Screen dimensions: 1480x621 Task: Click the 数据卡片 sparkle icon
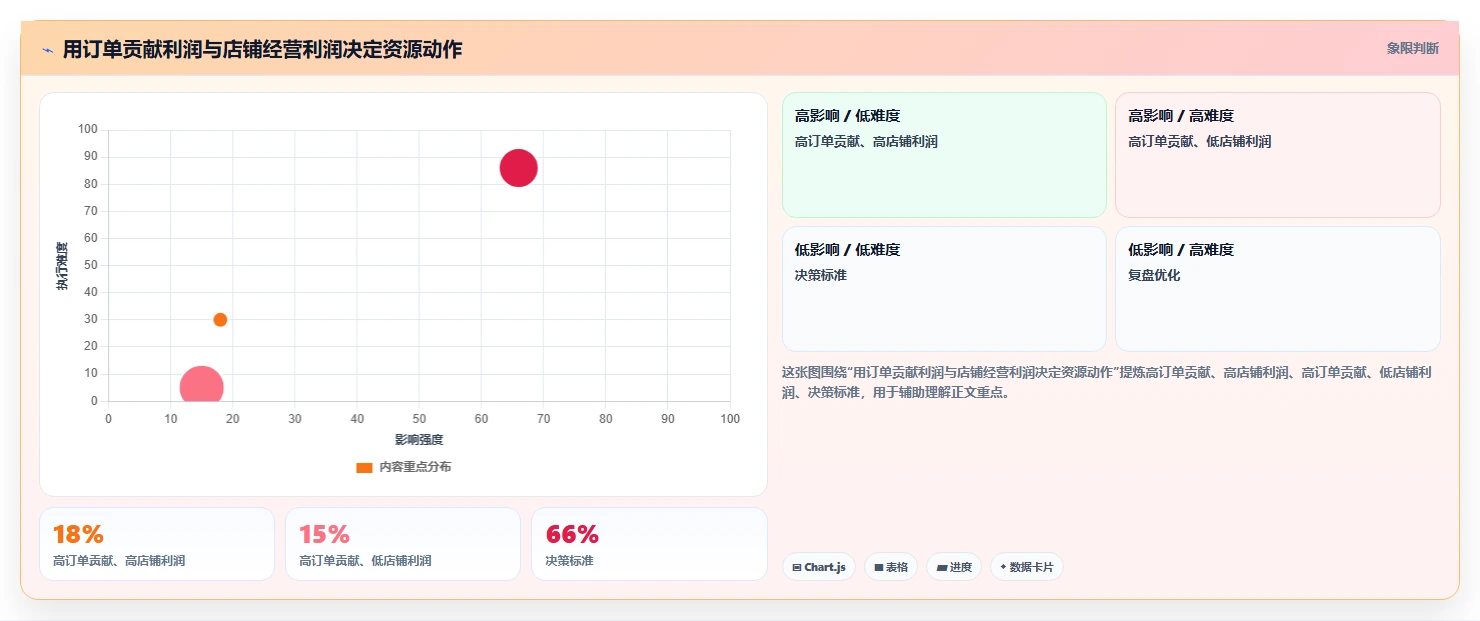click(1003, 567)
